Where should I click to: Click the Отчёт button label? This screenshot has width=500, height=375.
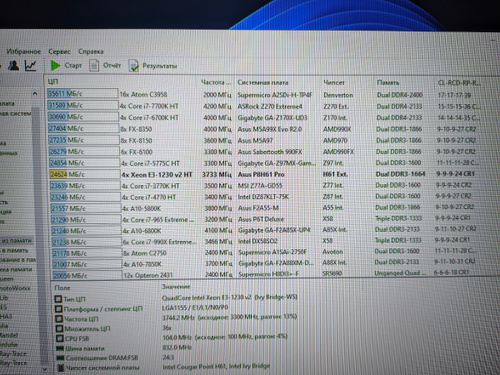(x=112, y=65)
